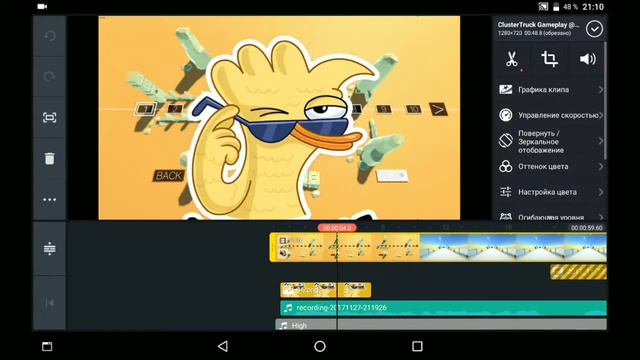Click the ClusterTruck Gameplay clip title
The image size is (640, 360).
point(538,24)
